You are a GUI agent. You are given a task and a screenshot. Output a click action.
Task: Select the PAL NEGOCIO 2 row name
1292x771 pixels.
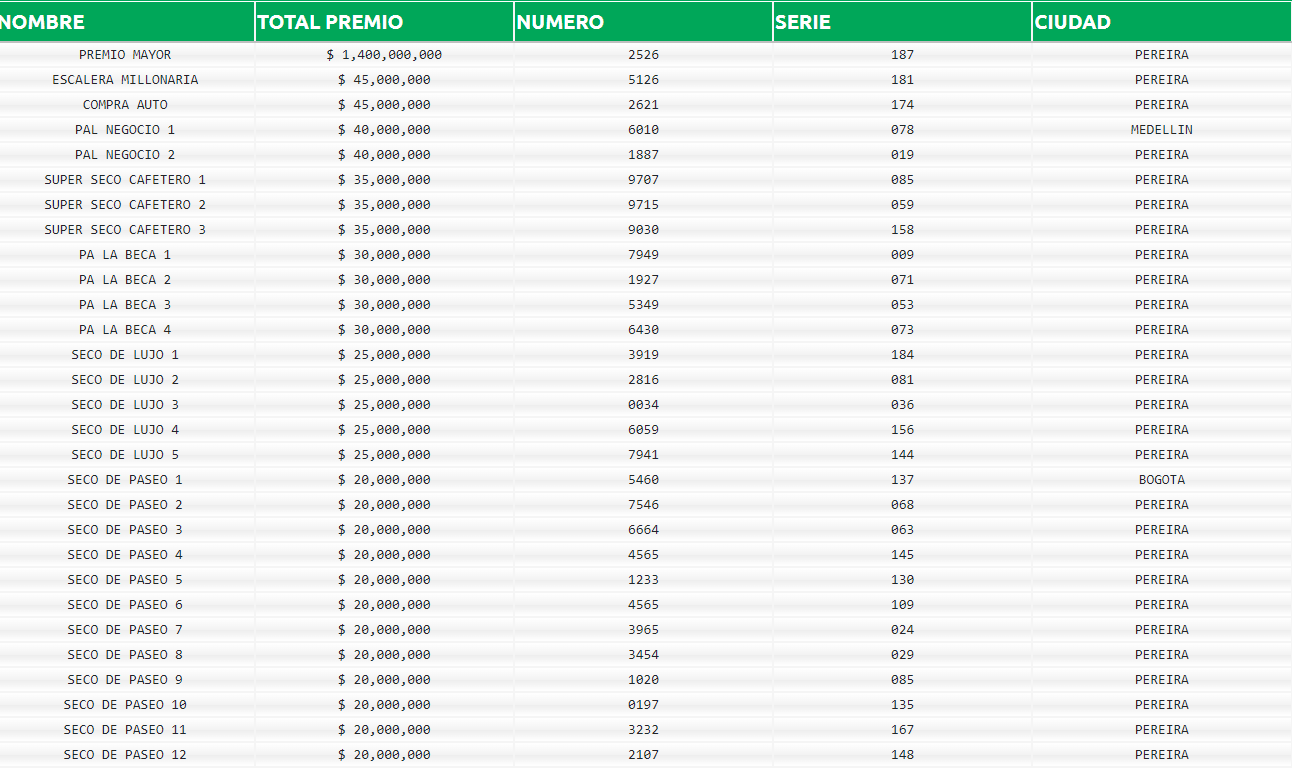(x=125, y=155)
